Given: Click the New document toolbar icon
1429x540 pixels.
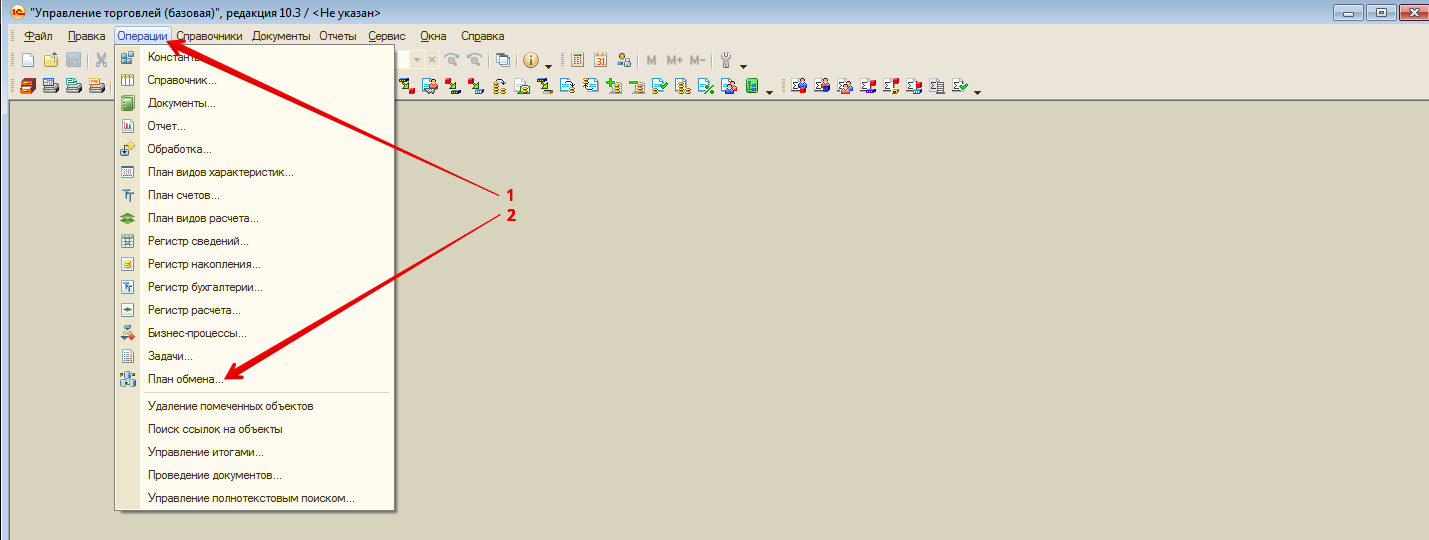Looking at the screenshot, I should pos(28,60).
